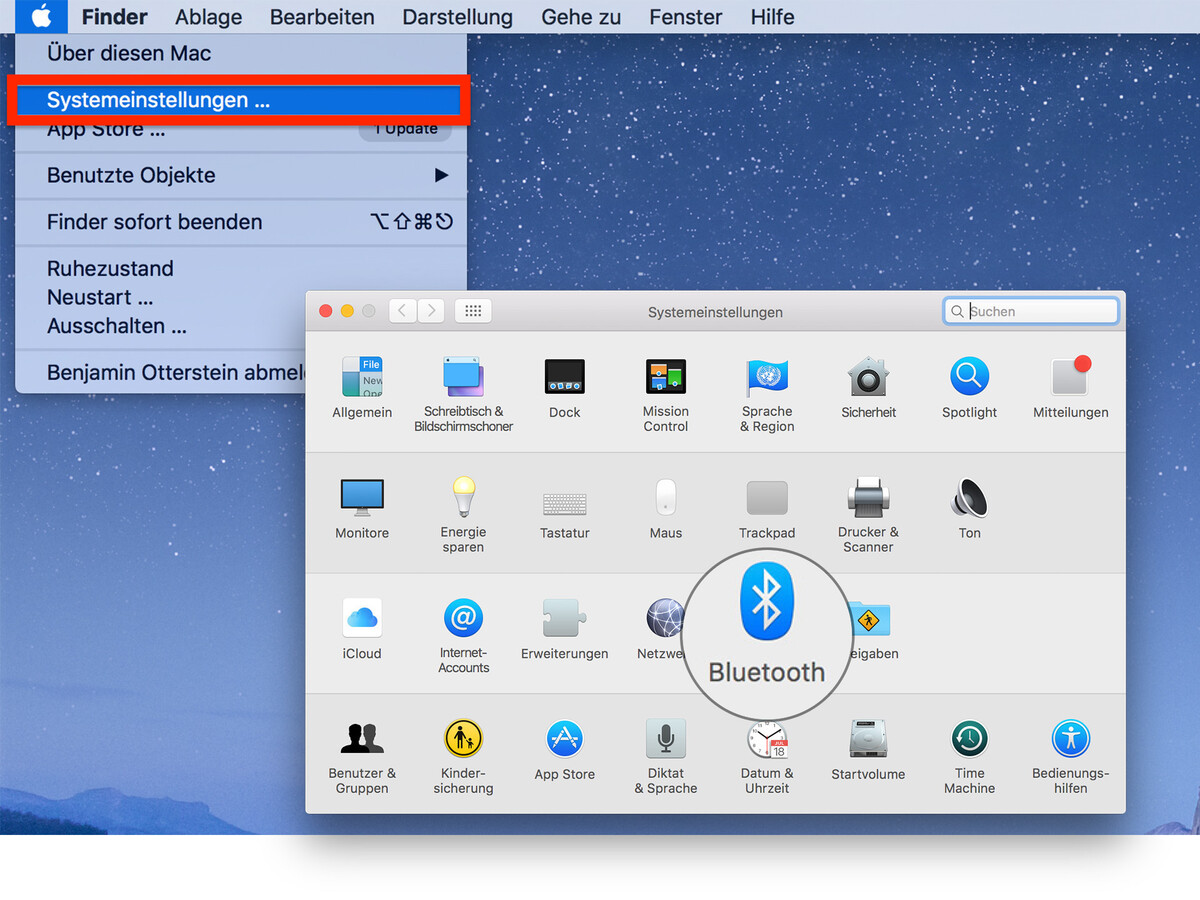The width and height of the screenshot is (1200, 900).
Task: Open the Fenster menu
Action: [685, 16]
